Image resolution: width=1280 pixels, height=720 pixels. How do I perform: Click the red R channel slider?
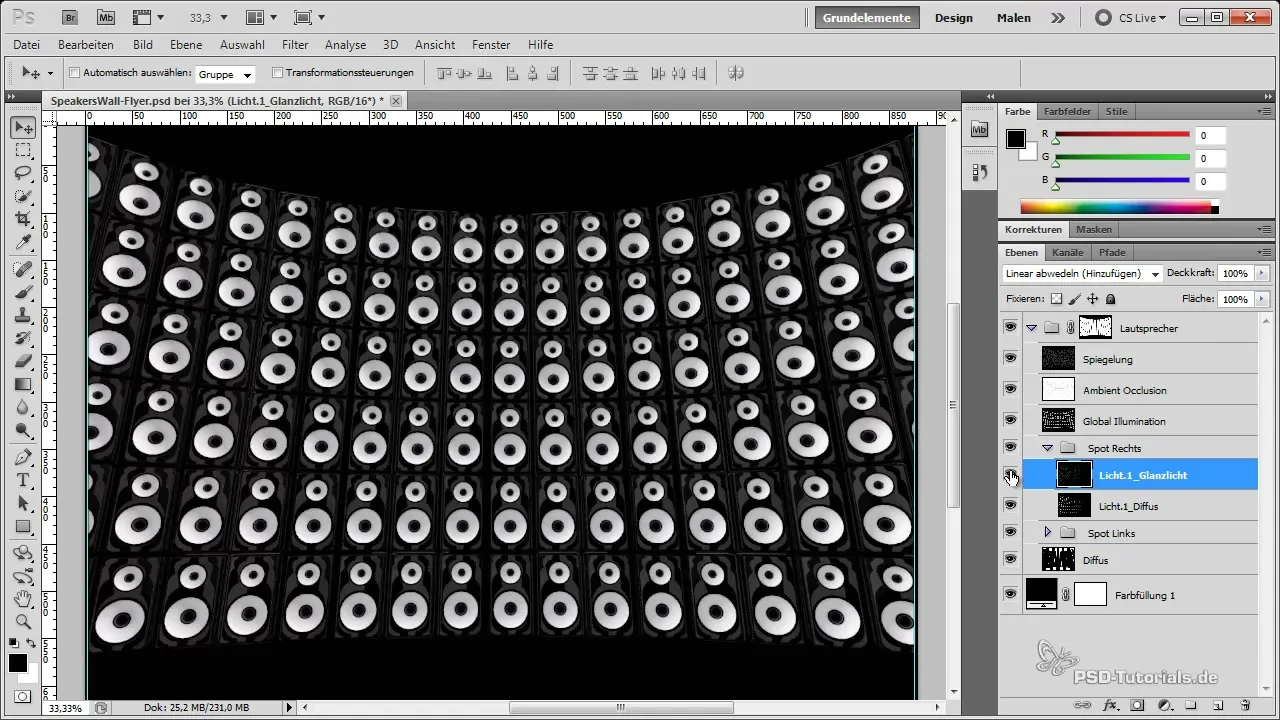pos(1121,134)
